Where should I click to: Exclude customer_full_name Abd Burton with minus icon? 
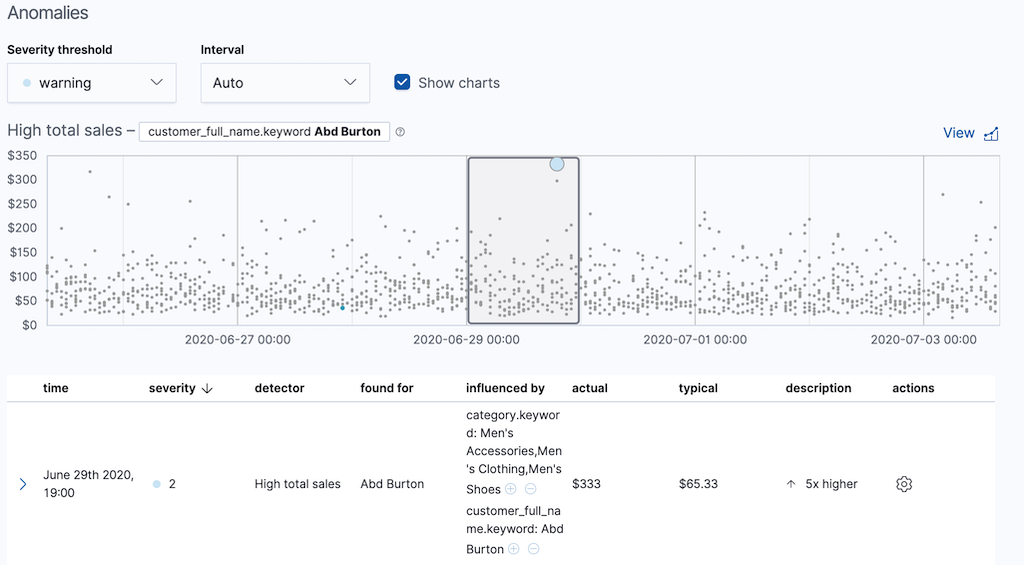[534, 549]
